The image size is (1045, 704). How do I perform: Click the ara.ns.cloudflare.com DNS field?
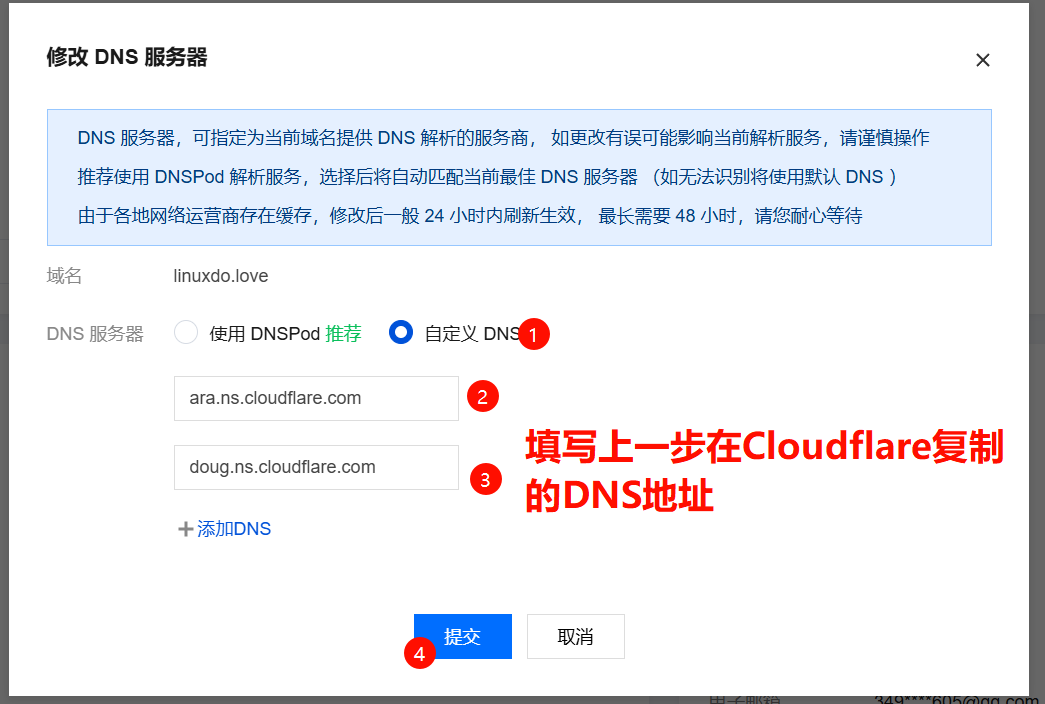click(x=316, y=398)
